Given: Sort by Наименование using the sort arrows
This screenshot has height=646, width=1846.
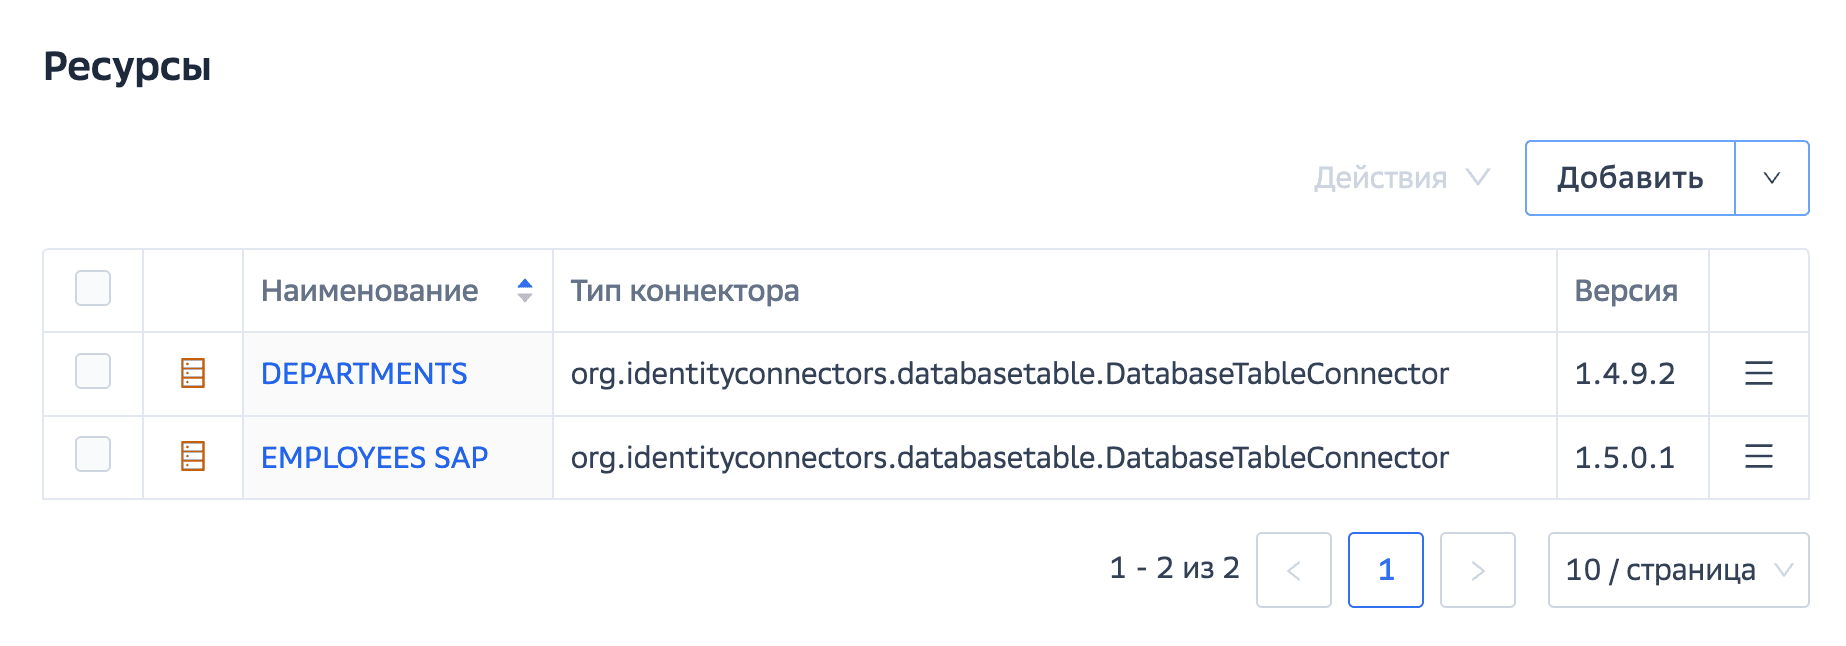Looking at the screenshot, I should 525,291.
